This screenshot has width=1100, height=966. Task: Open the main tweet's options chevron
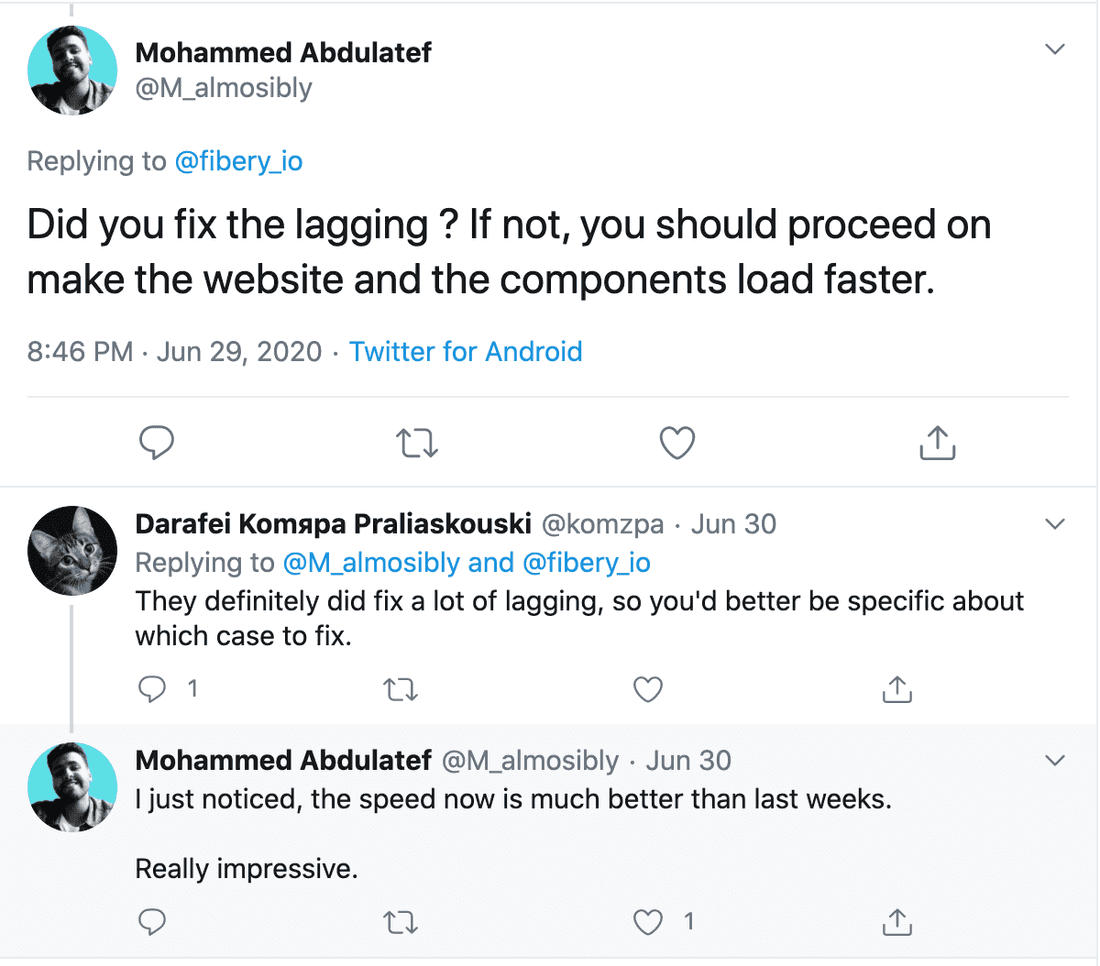[1055, 49]
